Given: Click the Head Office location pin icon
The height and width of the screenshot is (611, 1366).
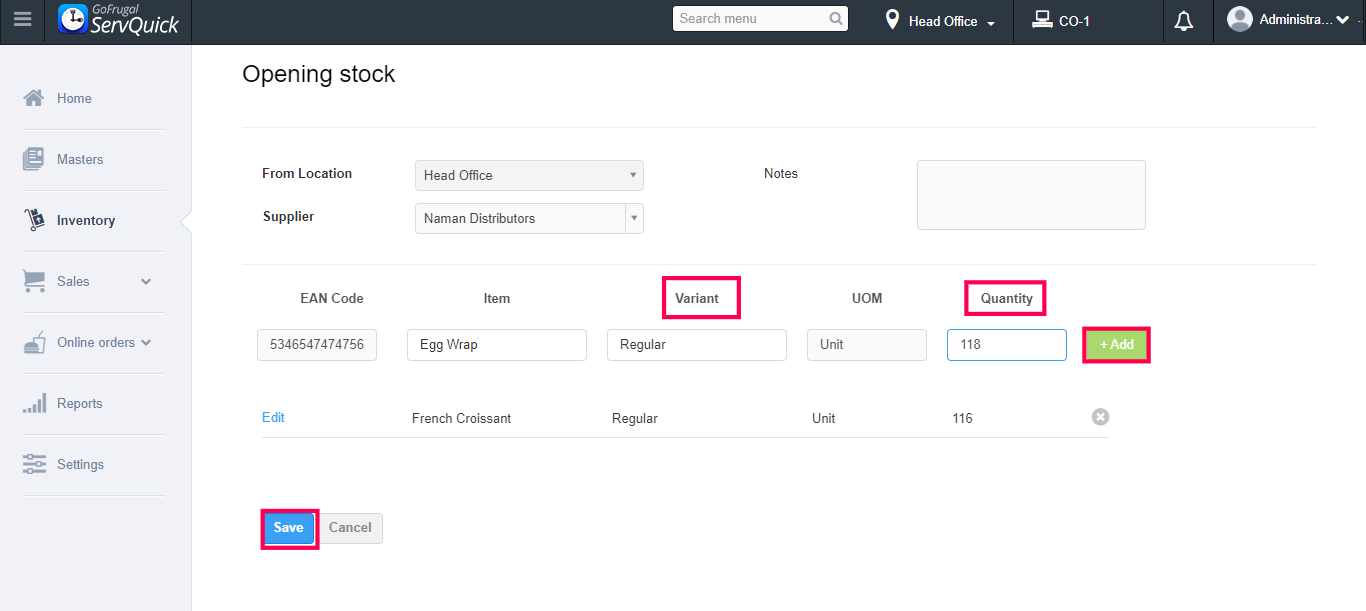Looking at the screenshot, I should 892,20.
